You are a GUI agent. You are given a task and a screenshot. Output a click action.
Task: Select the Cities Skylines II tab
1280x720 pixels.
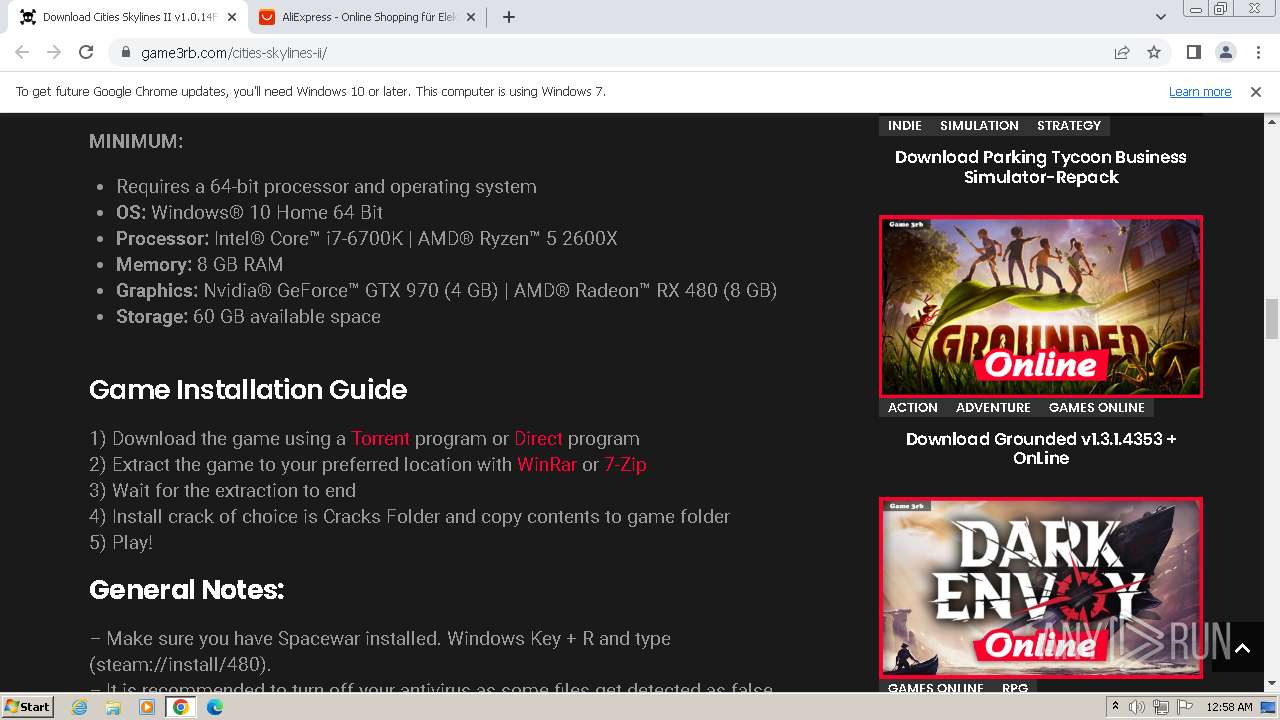tap(128, 17)
